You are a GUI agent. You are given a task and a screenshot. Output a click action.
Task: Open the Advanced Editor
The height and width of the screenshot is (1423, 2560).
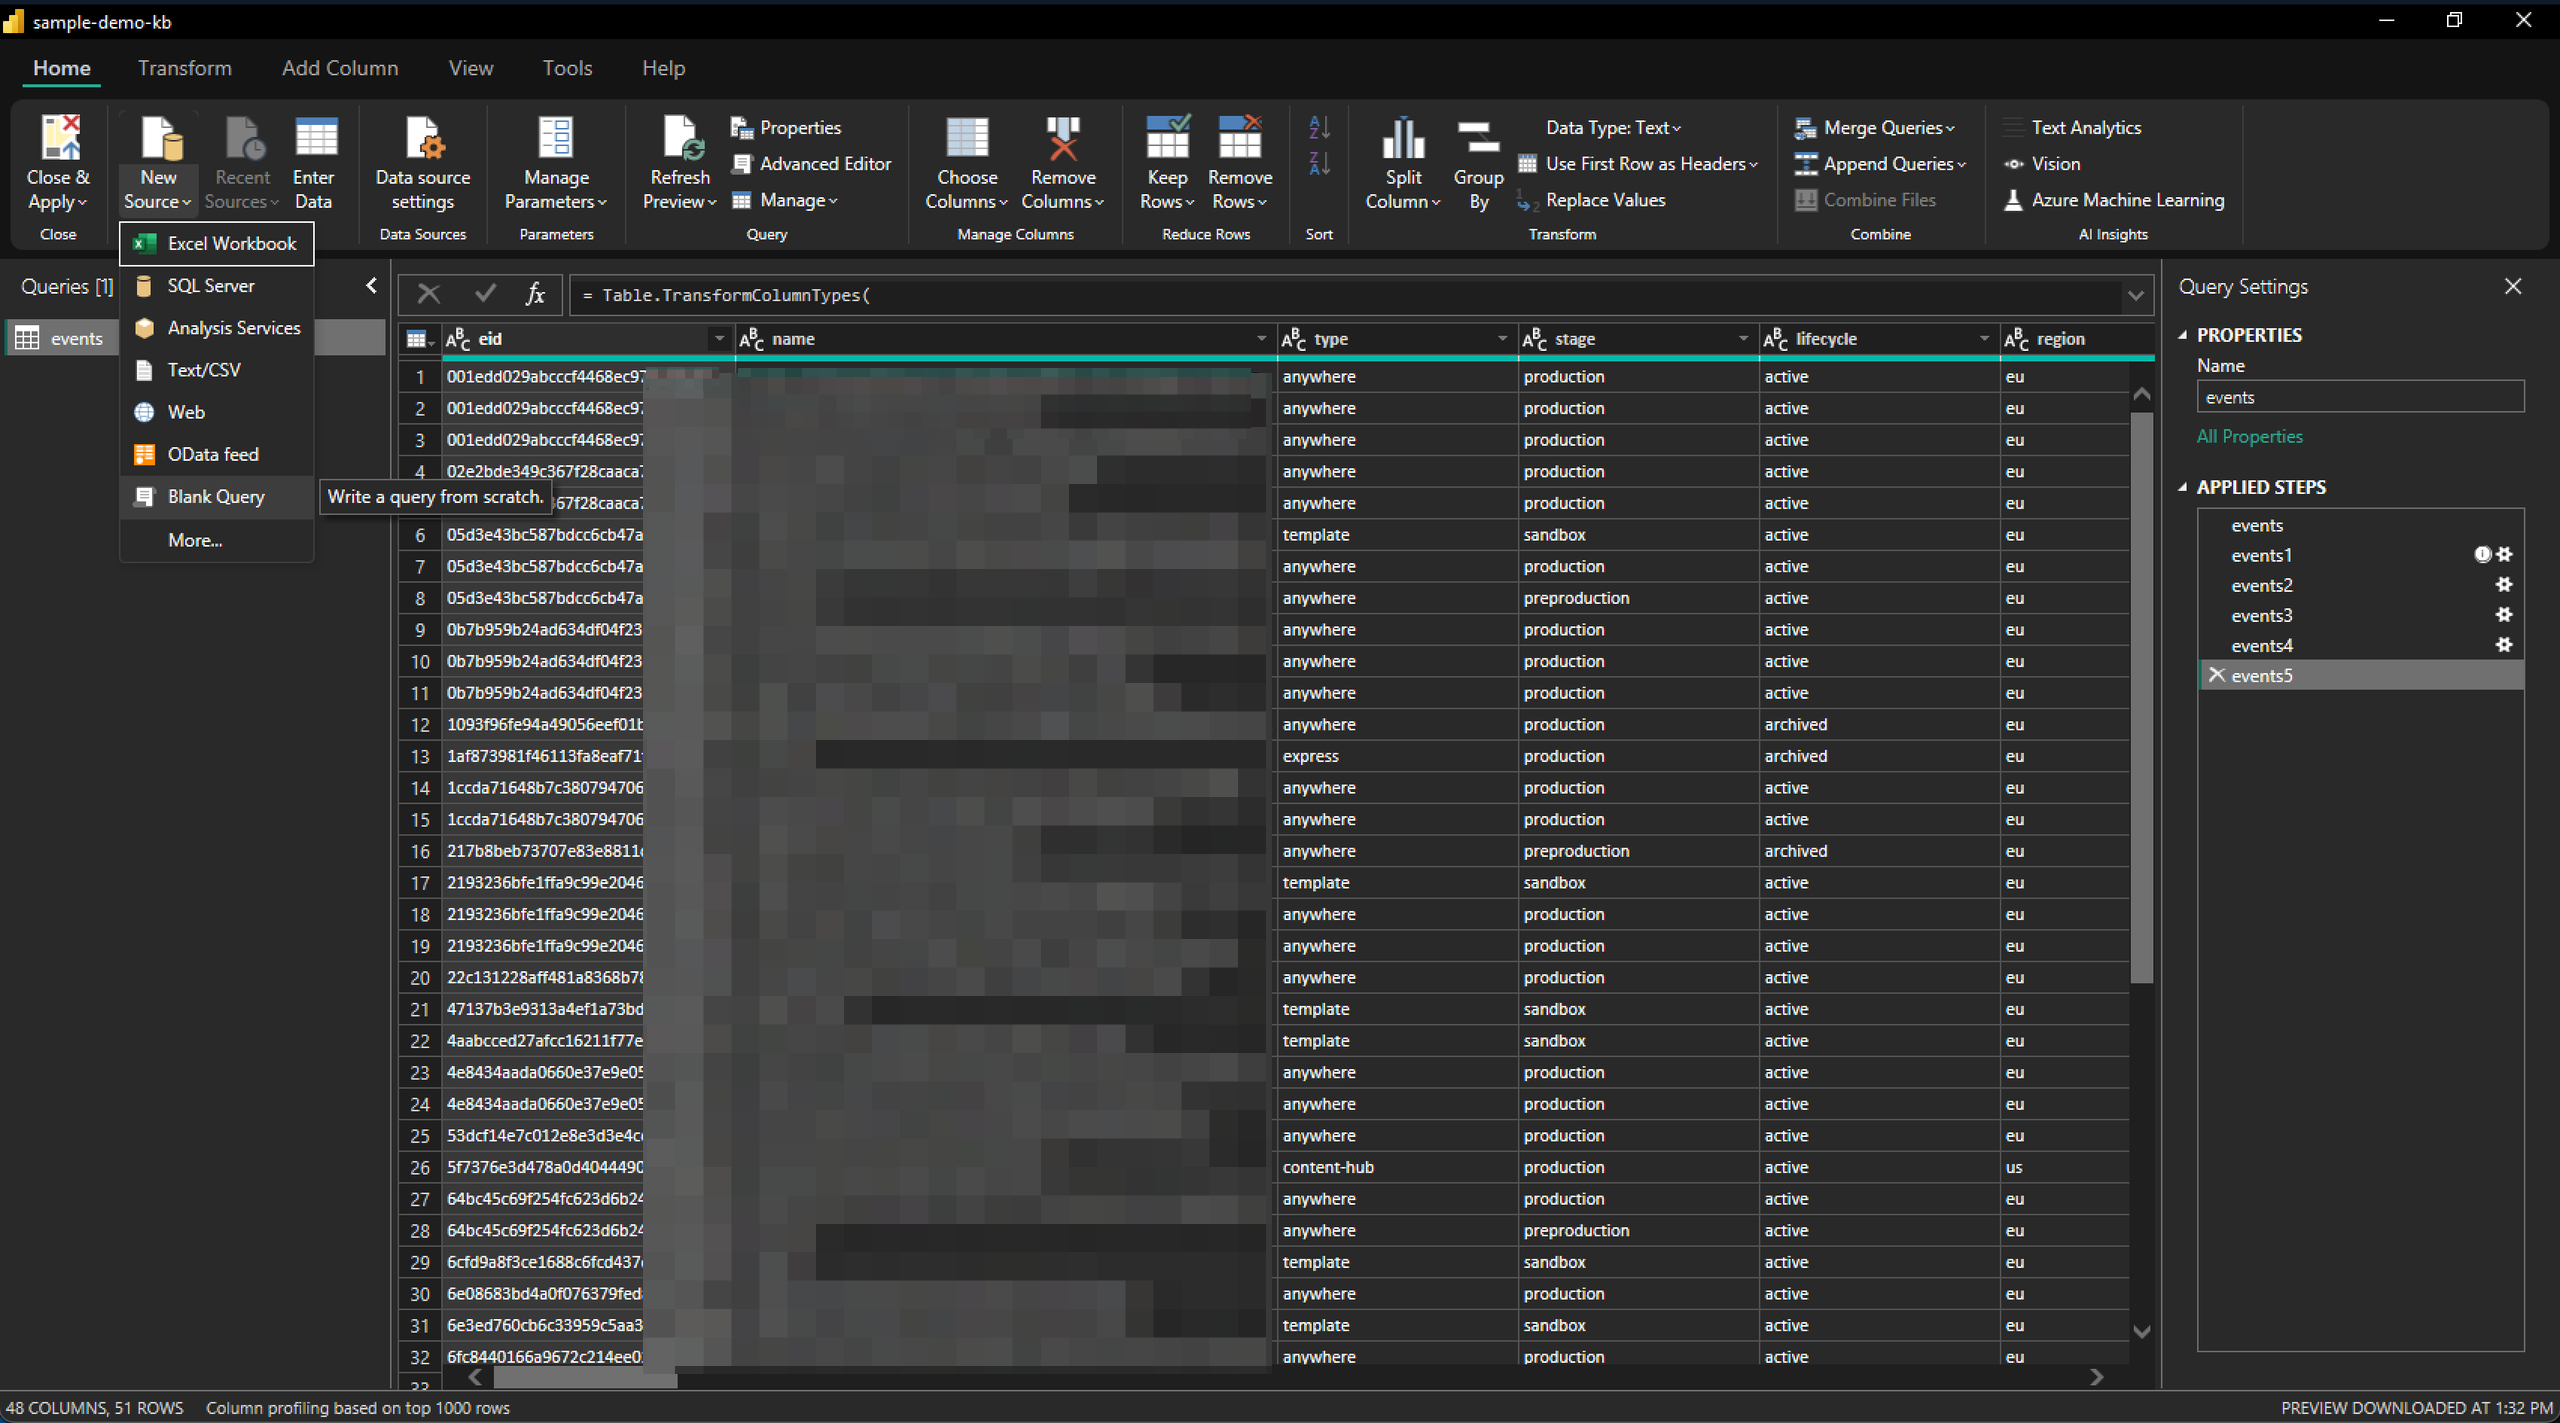pos(811,163)
